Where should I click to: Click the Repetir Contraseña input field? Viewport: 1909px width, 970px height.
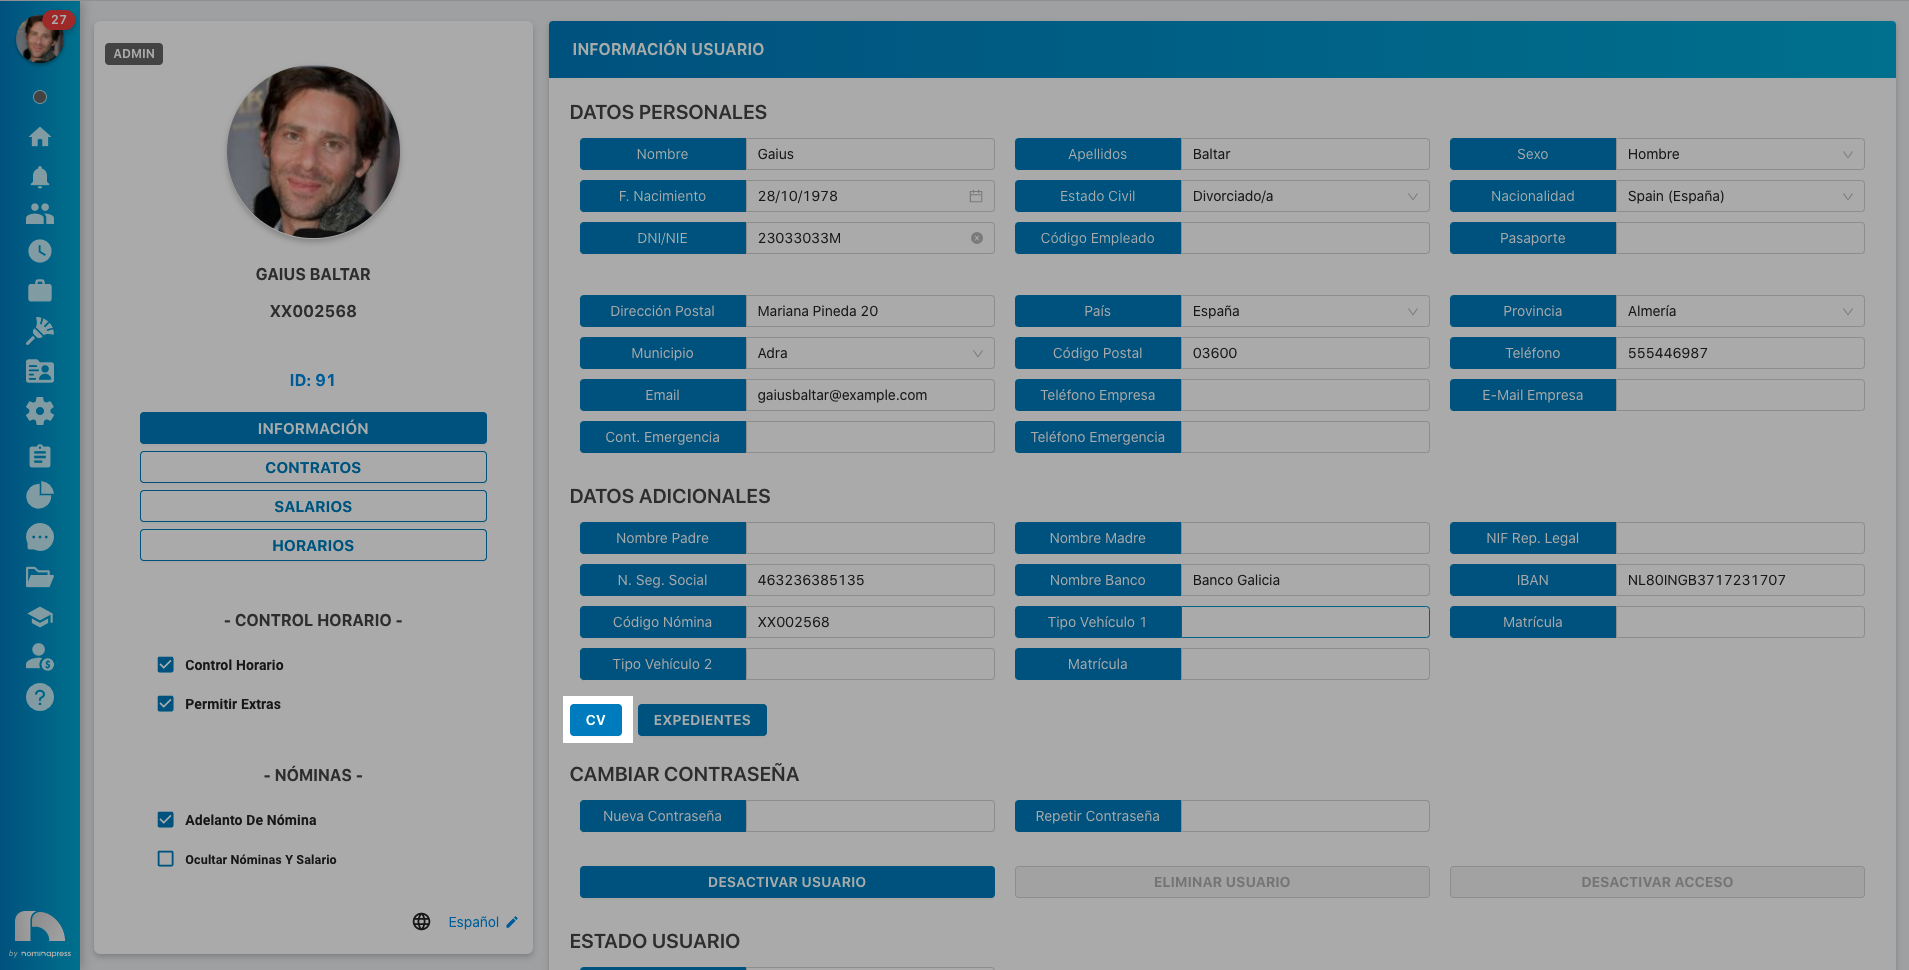click(x=1305, y=816)
